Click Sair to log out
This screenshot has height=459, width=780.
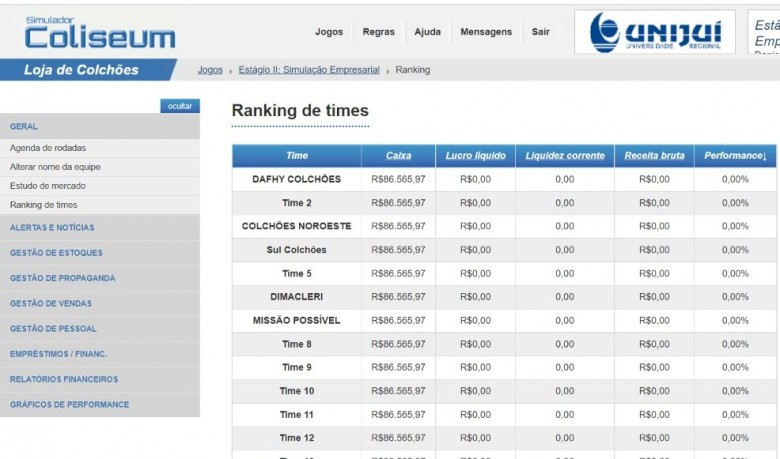(541, 32)
